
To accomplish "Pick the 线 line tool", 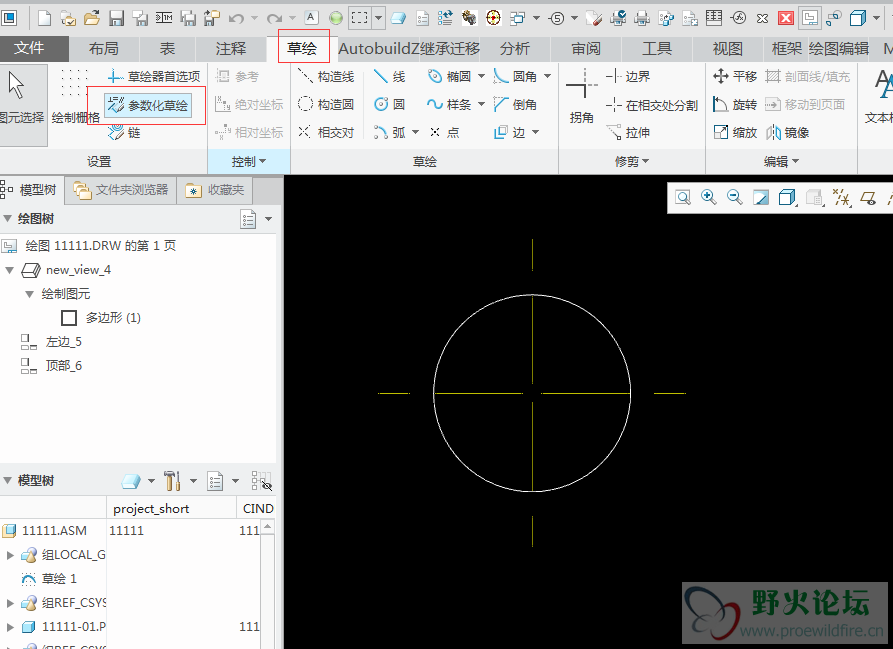I will coord(390,76).
